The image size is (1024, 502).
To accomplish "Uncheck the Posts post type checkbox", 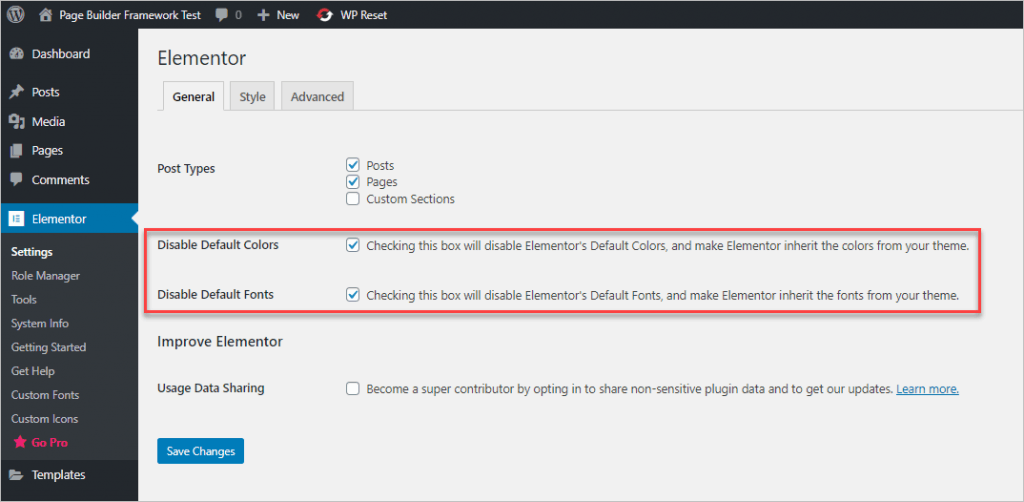I will (x=352, y=165).
